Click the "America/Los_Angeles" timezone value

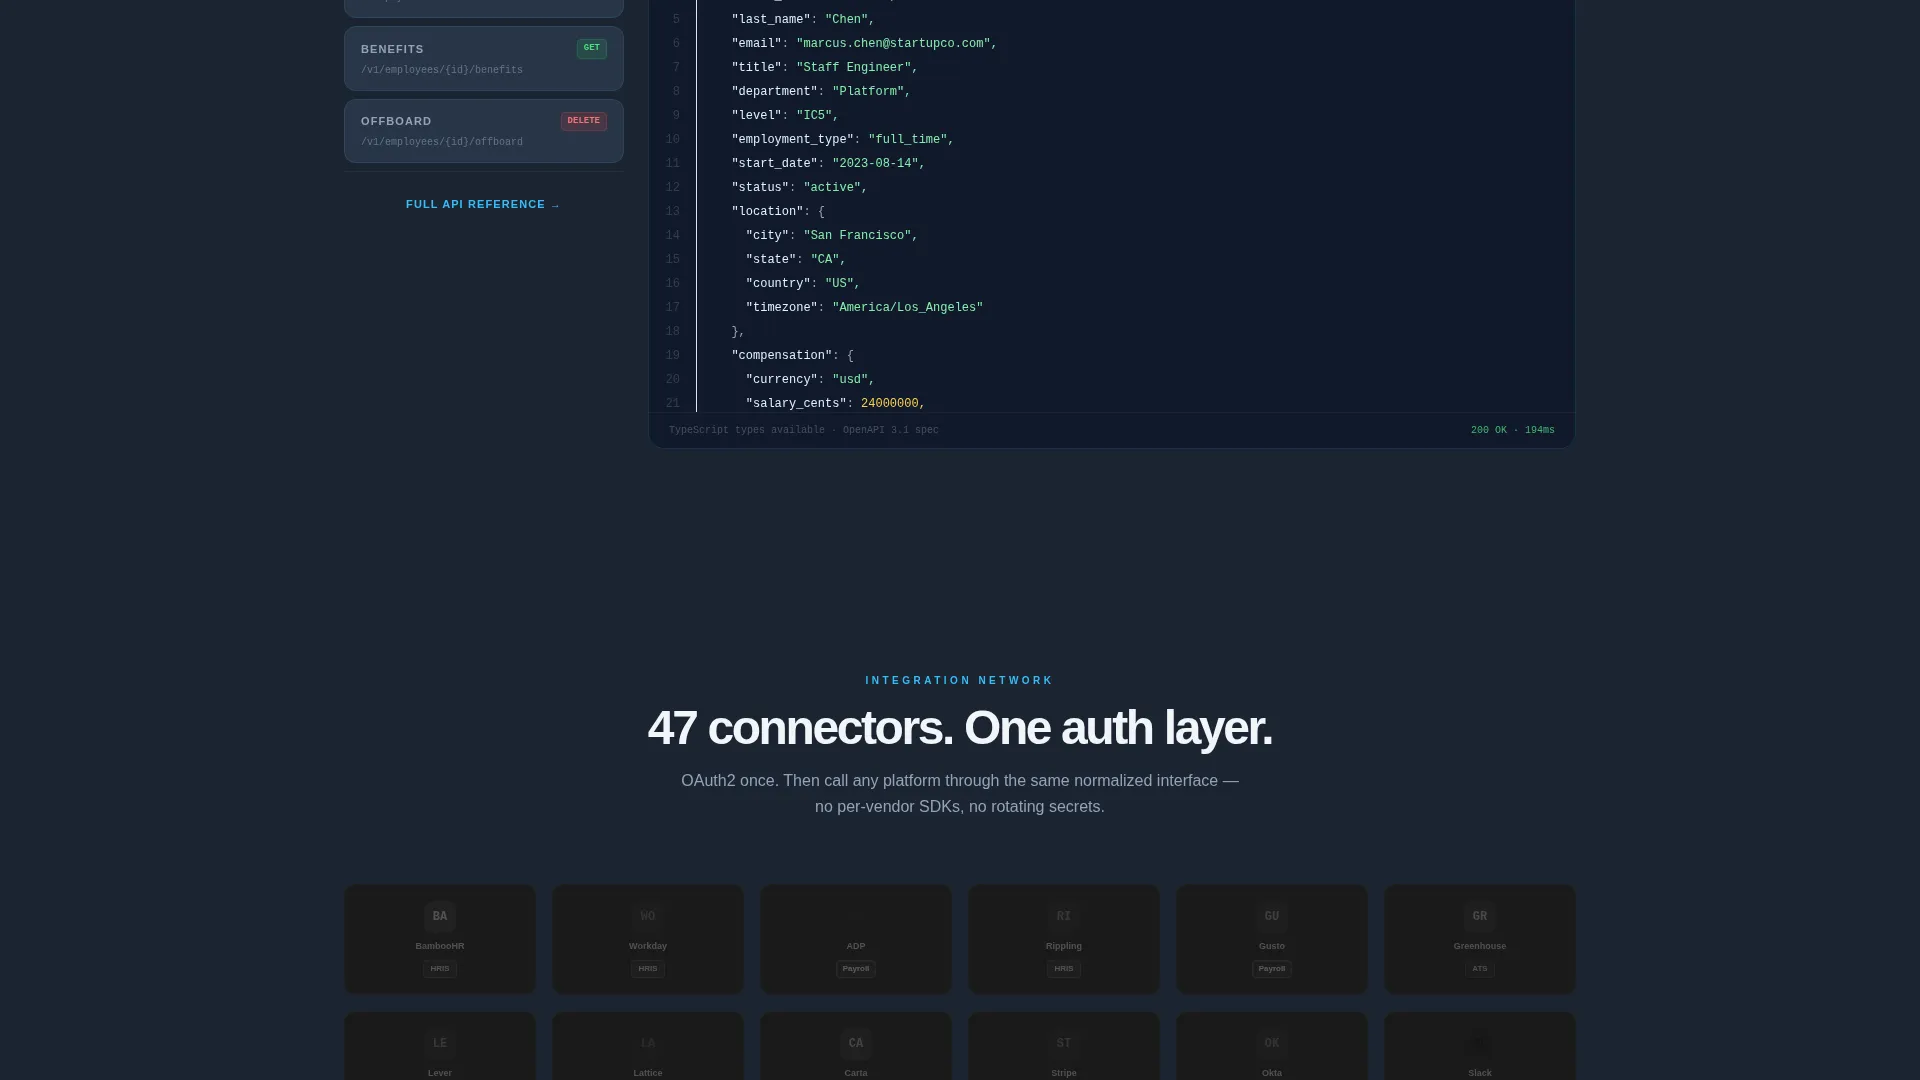(908, 308)
